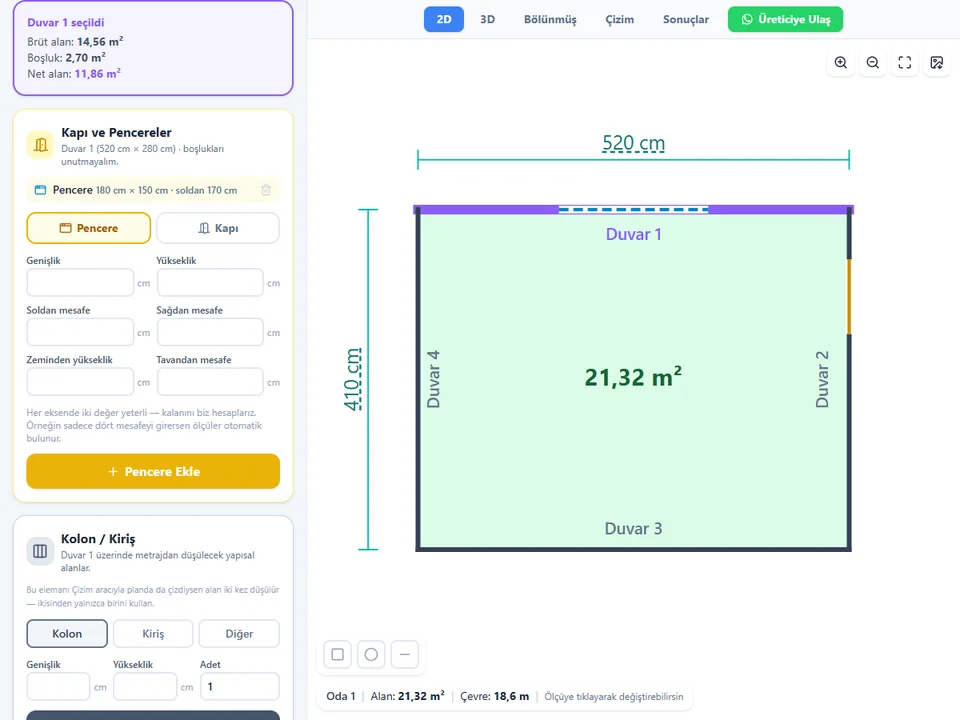Focus the Sağdan mesafe input field
This screenshot has height=720, width=960.
pos(210,332)
